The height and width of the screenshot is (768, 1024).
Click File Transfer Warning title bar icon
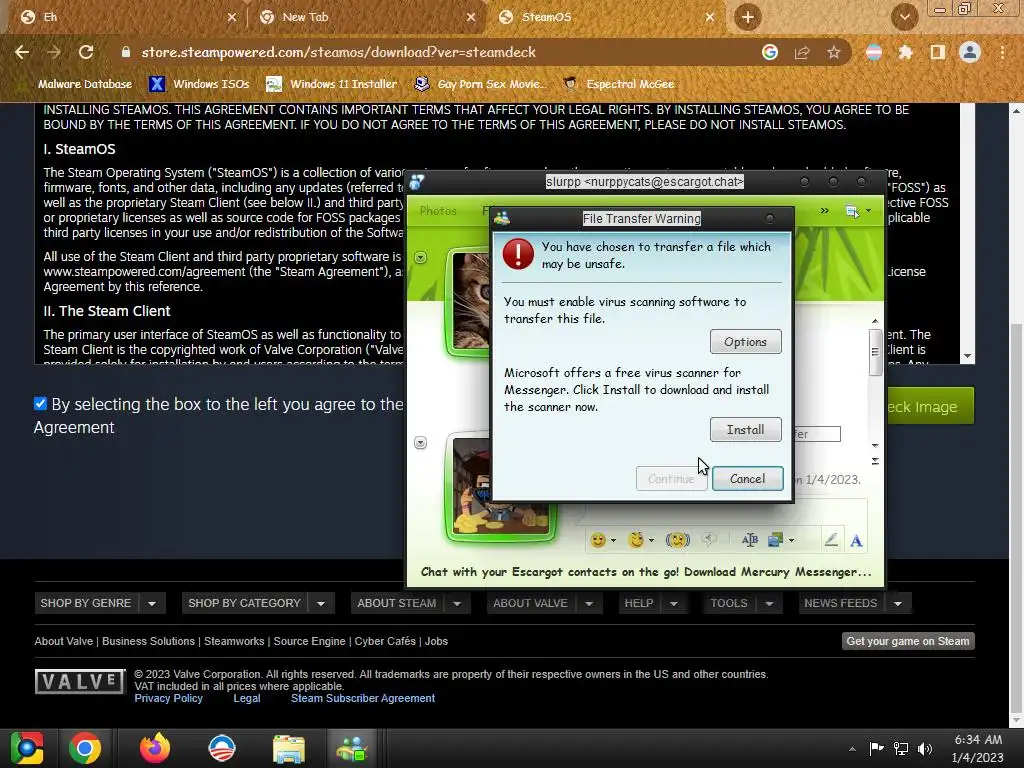pyautogui.click(x=502, y=219)
